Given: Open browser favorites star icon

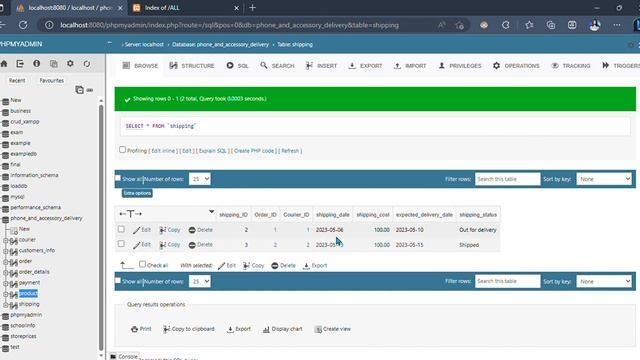Looking at the screenshot, I should pyautogui.click(x=529, y=25).
